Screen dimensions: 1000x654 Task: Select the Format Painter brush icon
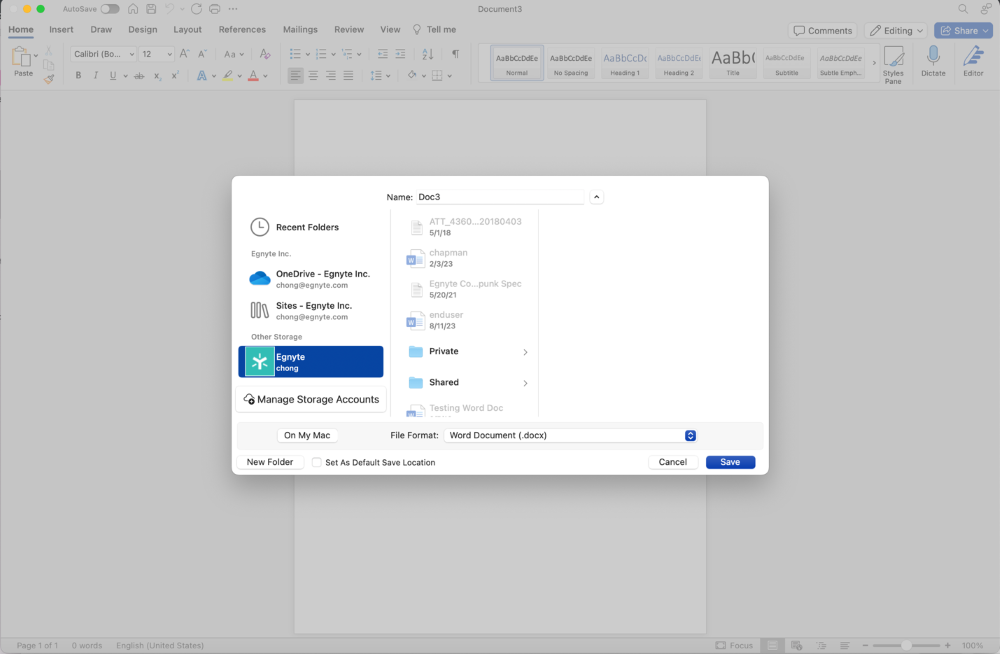point(48,79)
